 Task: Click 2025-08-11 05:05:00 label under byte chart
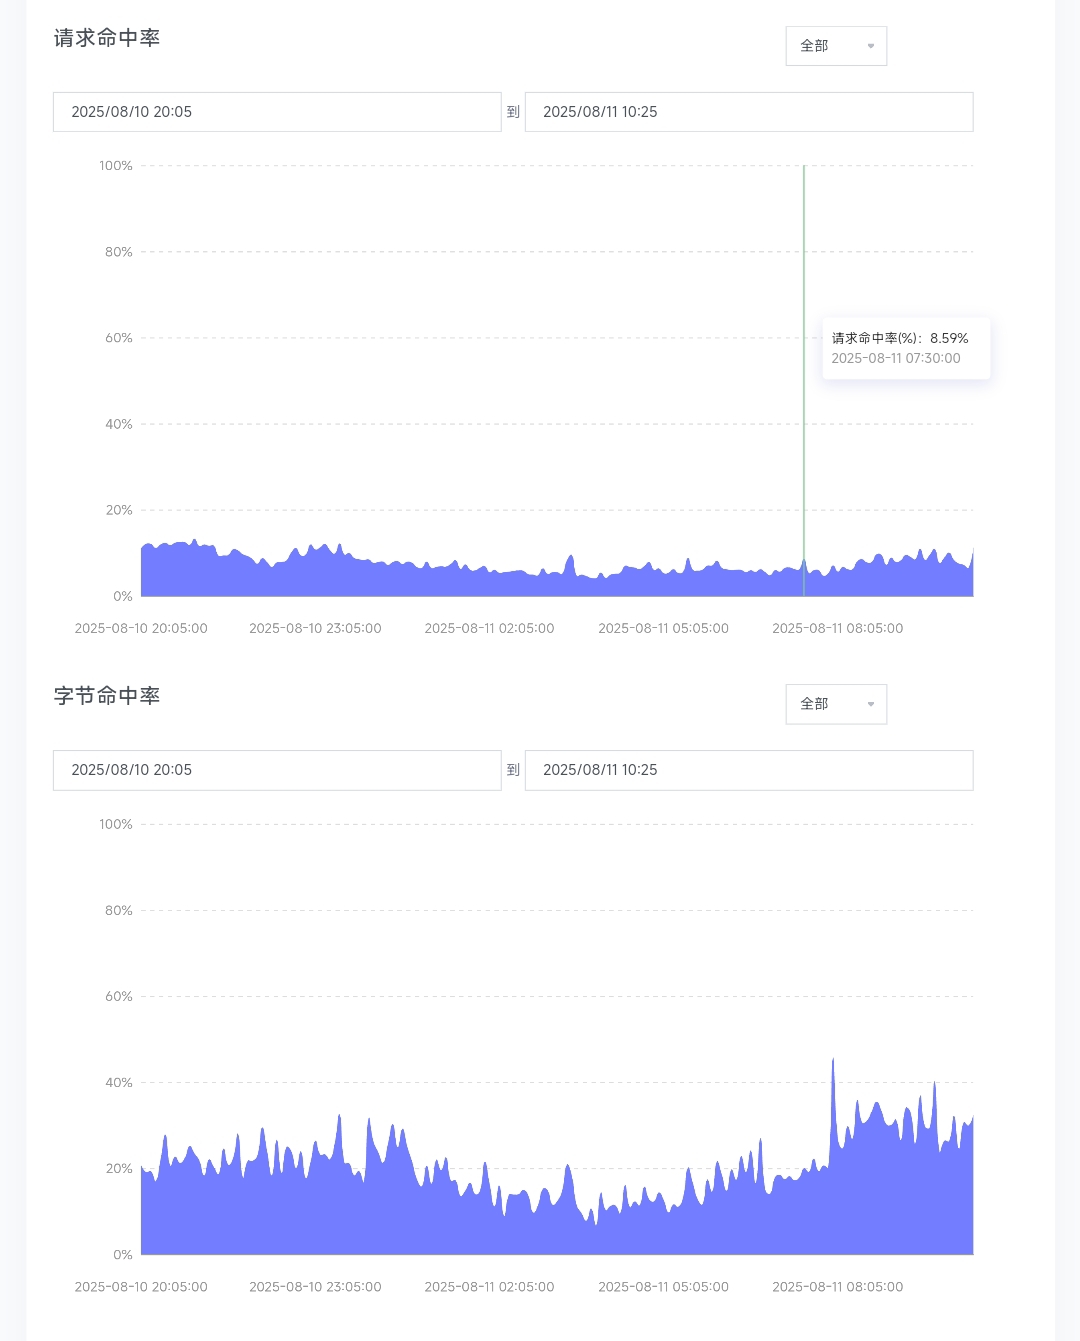663,1287
